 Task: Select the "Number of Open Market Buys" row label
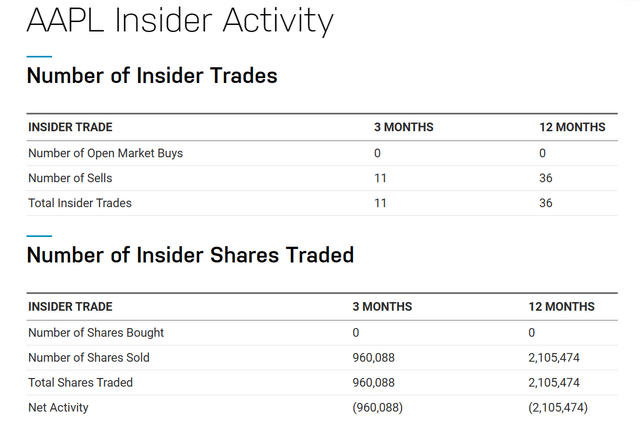click(x=105, y=153)
